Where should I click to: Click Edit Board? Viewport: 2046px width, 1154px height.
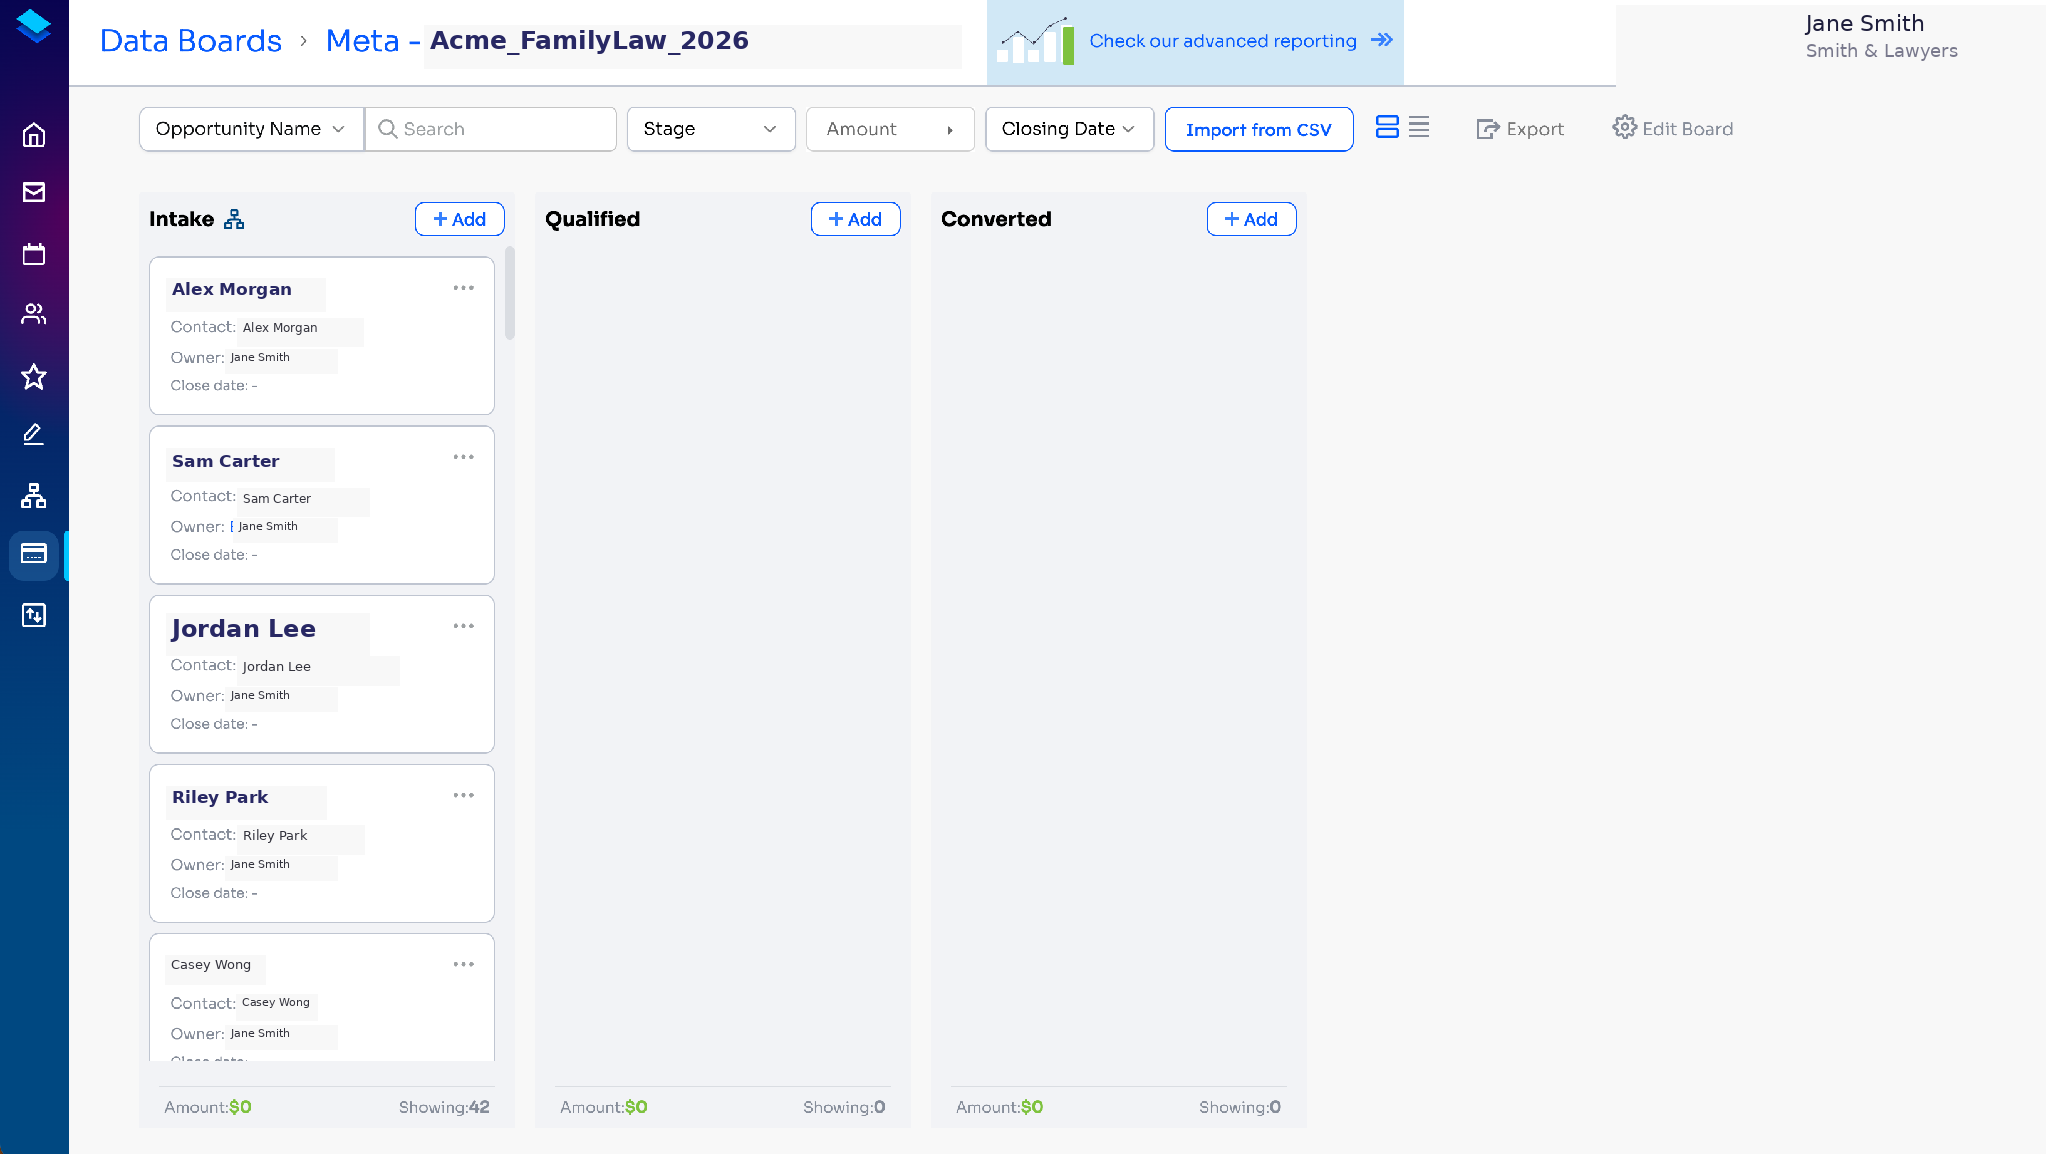[1673, 128]
